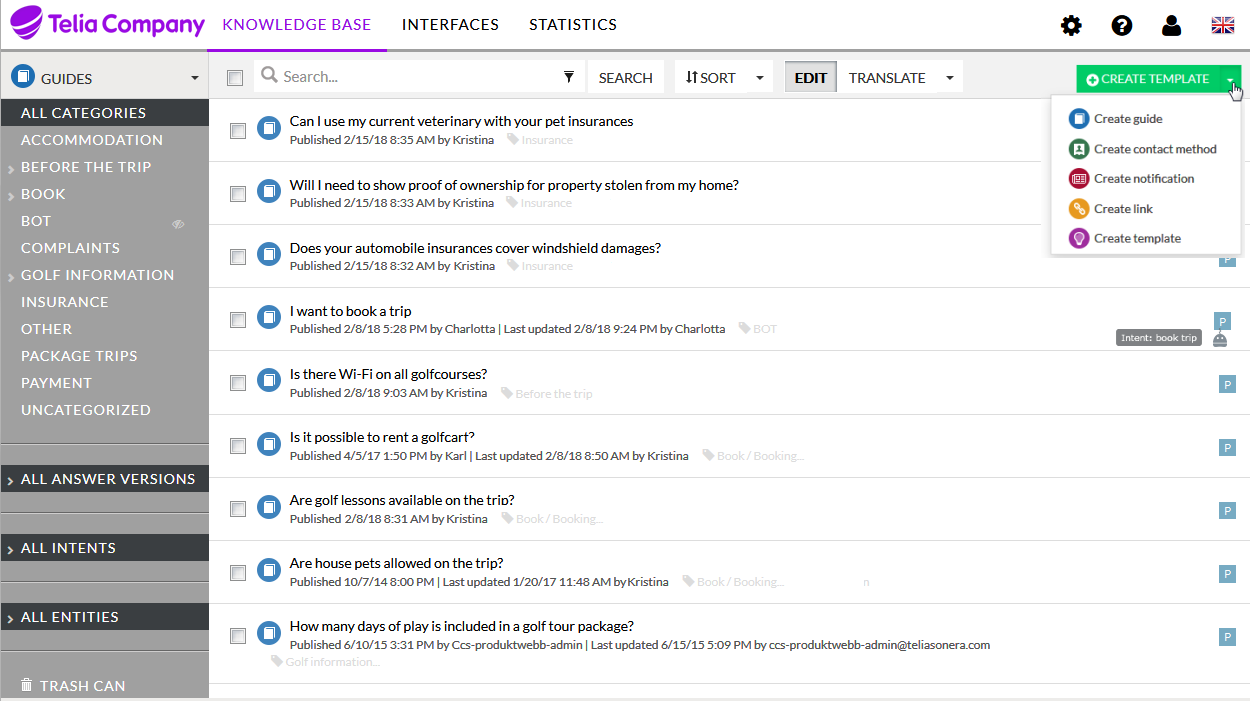Open the Guides type dropdown
Screen dimensions: 1250x701
(x=194, y=79)
